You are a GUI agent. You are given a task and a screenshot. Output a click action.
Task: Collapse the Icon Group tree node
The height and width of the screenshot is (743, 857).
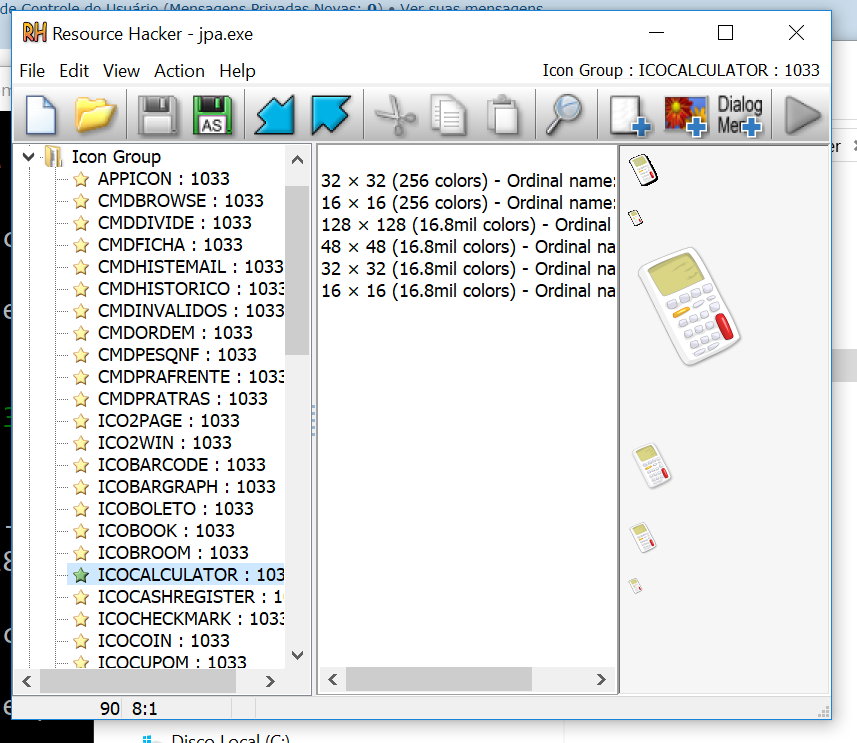point(28,156)
